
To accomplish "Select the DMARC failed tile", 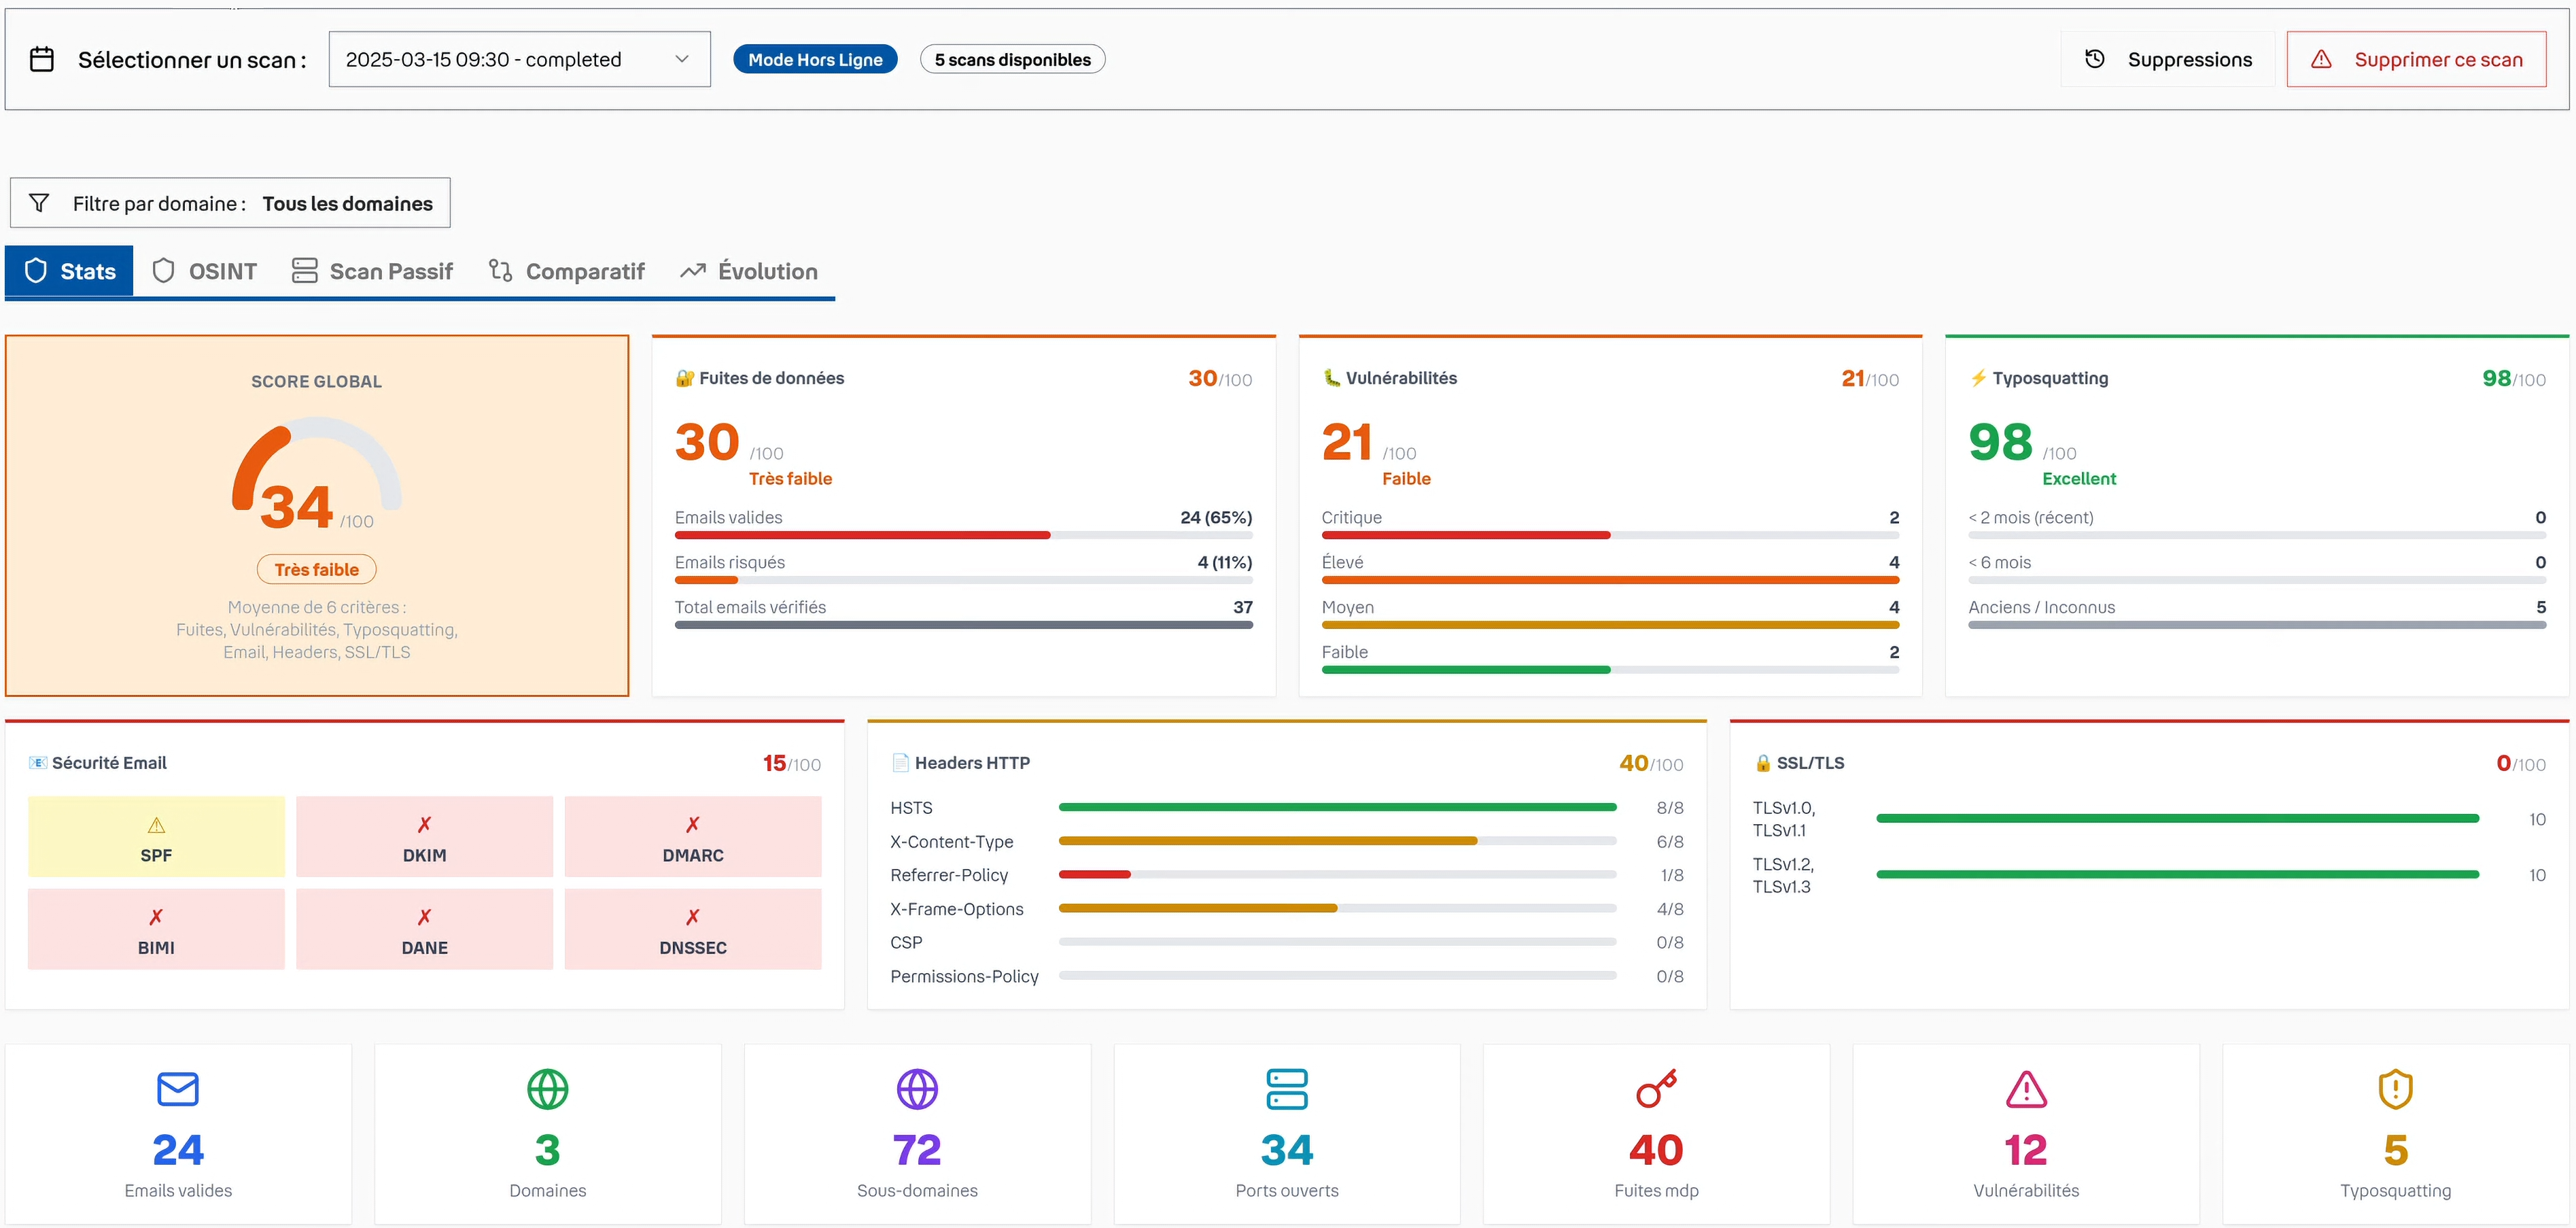I will click(x=693, y=837).
